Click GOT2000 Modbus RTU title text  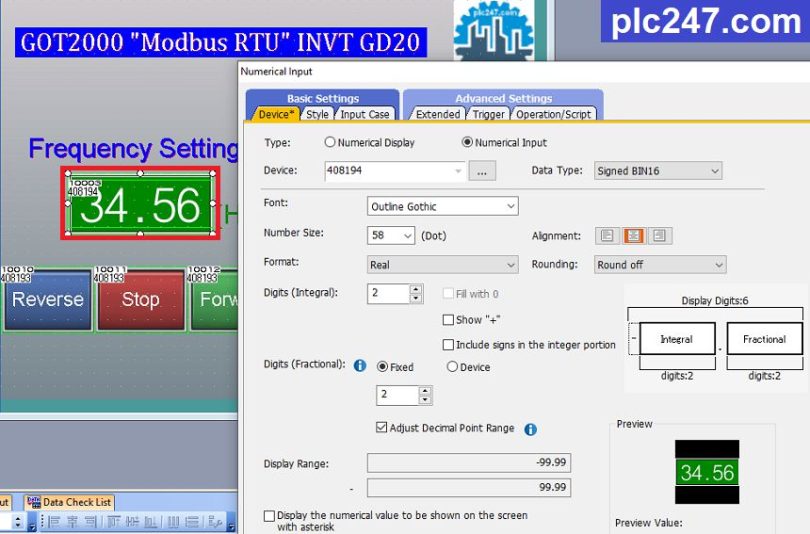pyautogui.click(x=221, y=42)
